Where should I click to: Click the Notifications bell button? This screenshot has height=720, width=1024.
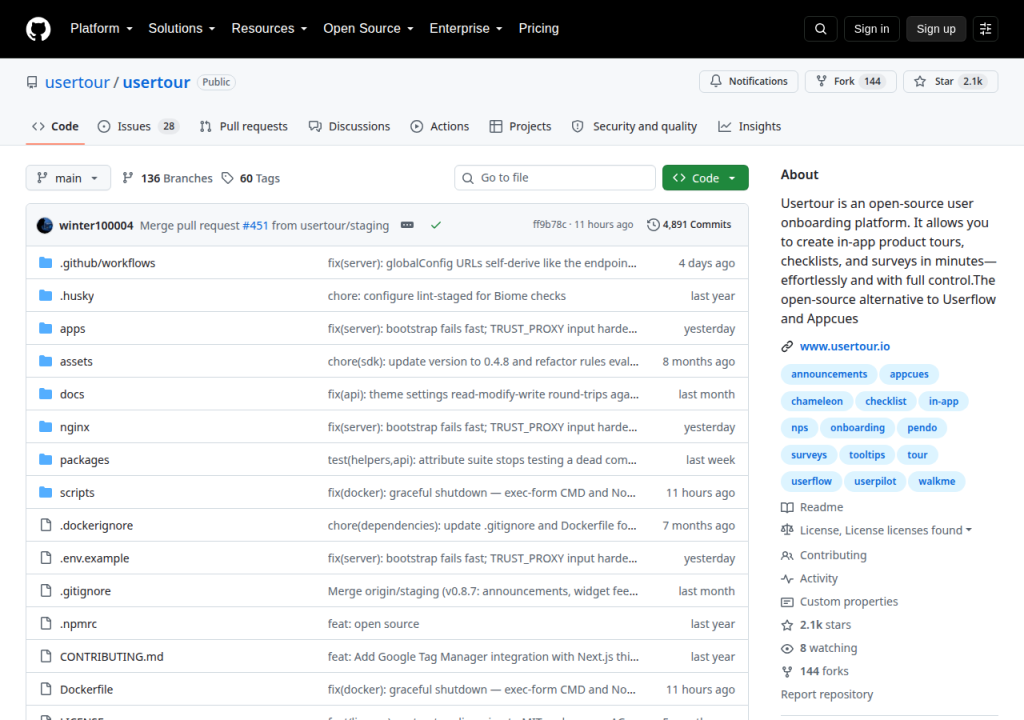tap(748, 81)
